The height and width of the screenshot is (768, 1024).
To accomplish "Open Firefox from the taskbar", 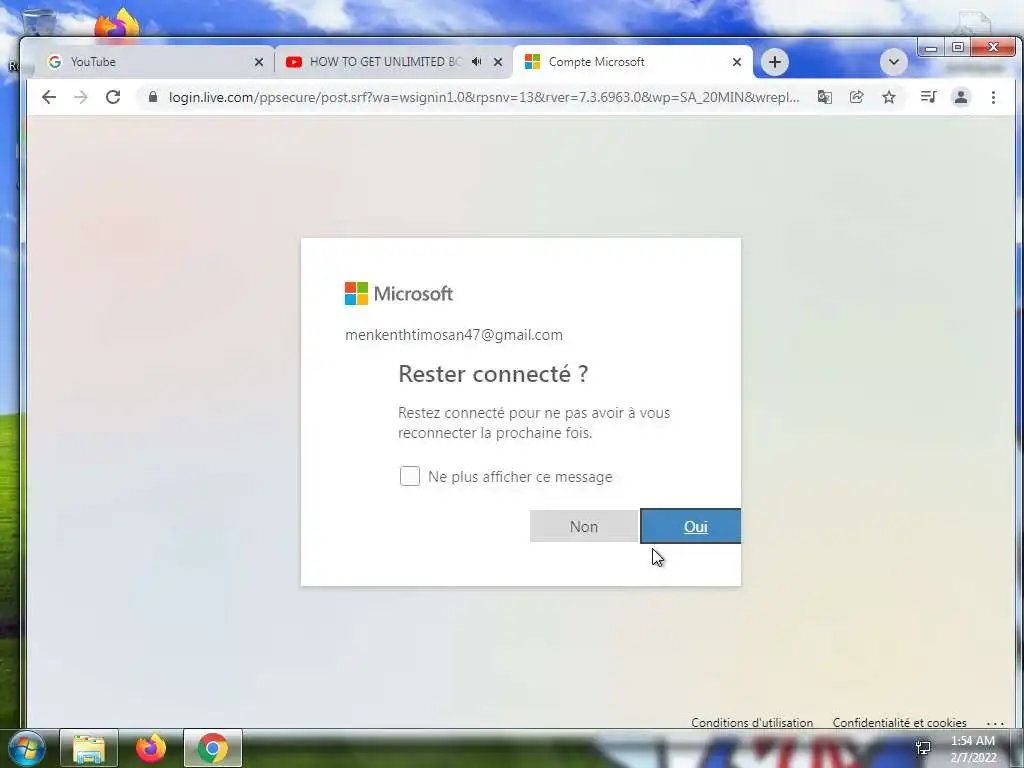I will (150, 748).
